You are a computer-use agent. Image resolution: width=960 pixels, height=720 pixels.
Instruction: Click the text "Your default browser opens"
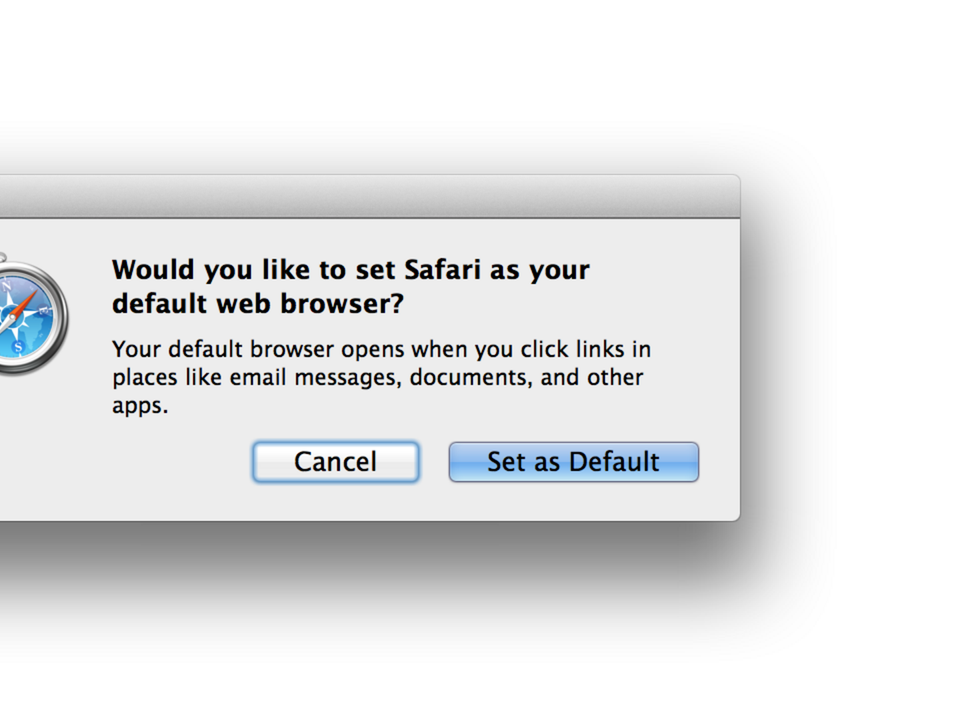pyautogui.click(x=239, y=350)
